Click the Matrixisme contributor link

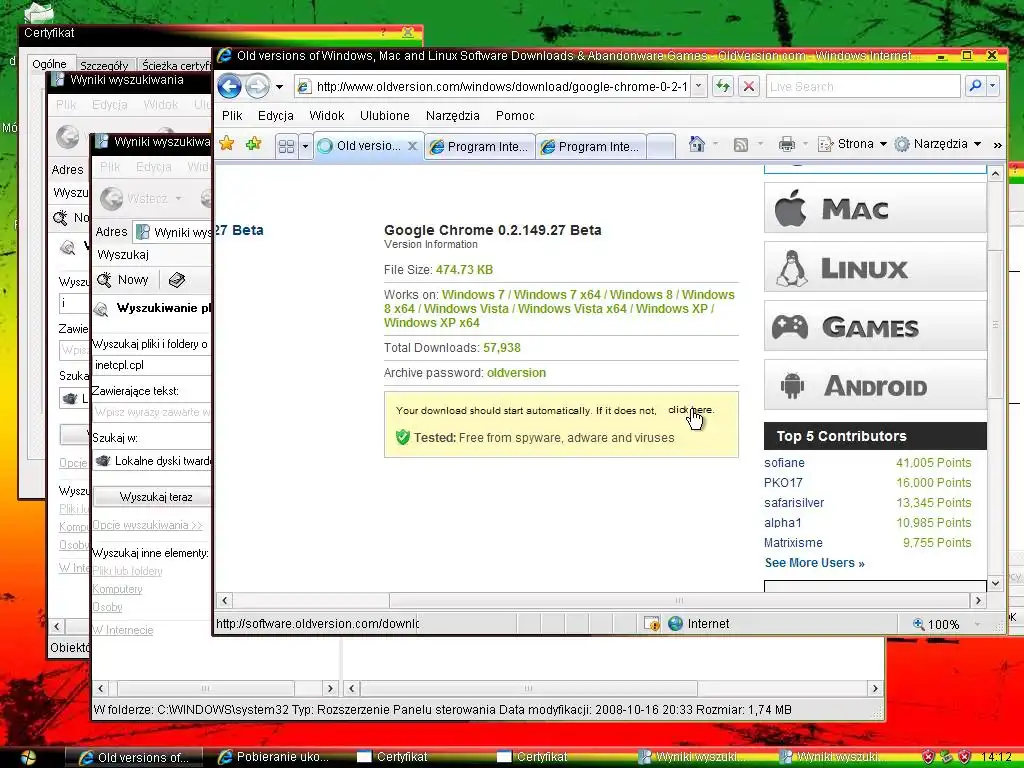click(793, 543)
